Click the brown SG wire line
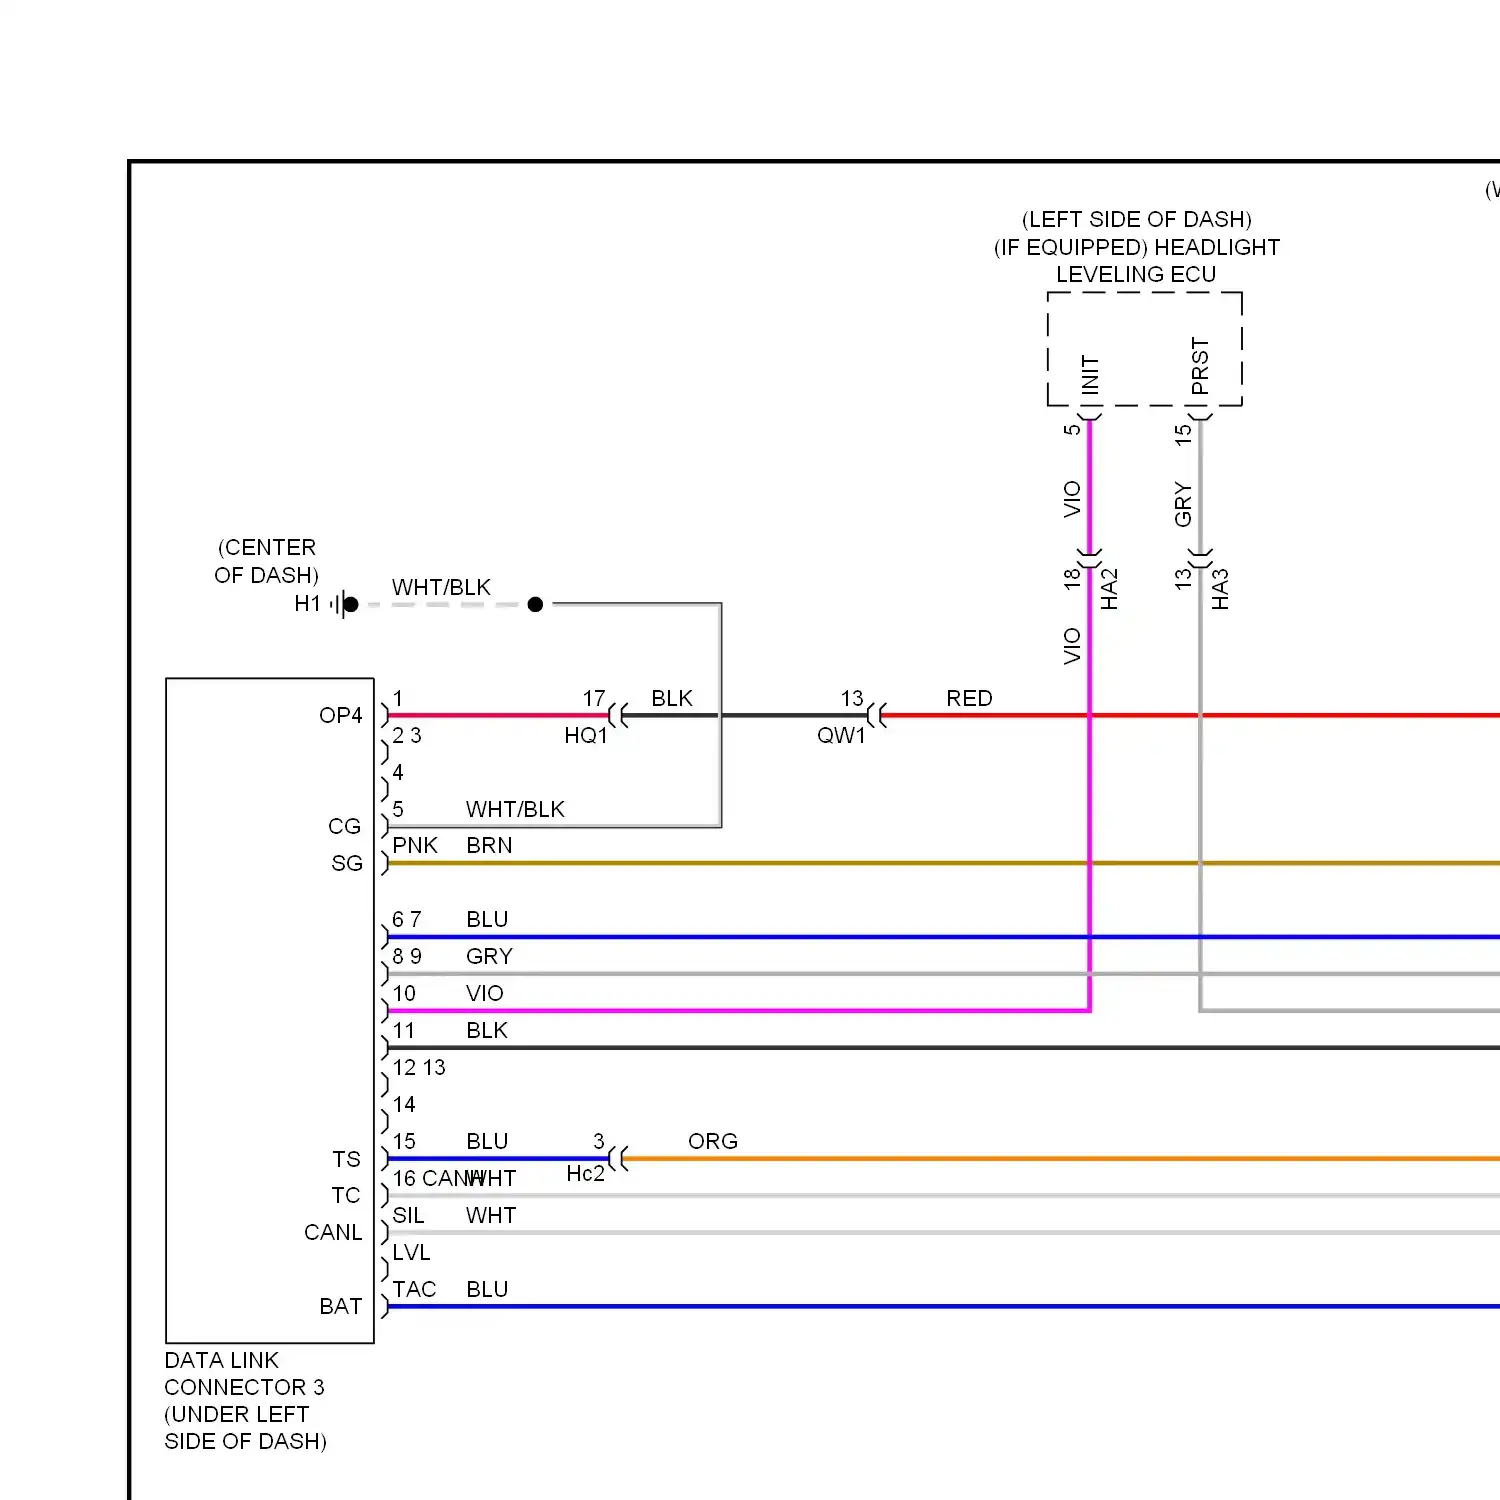Image resolution: width=1500 pixels, height=1500 pixels. pos(943,863)
